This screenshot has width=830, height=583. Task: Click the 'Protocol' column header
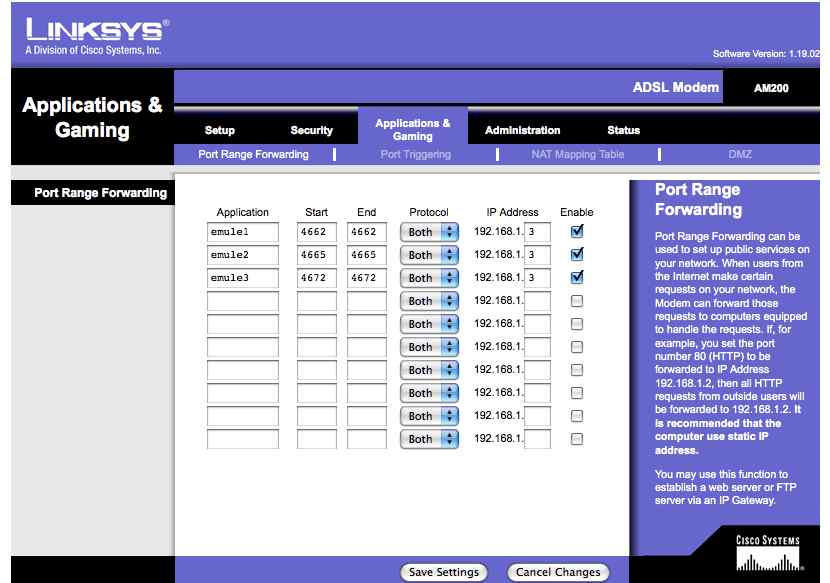[429, 212]
